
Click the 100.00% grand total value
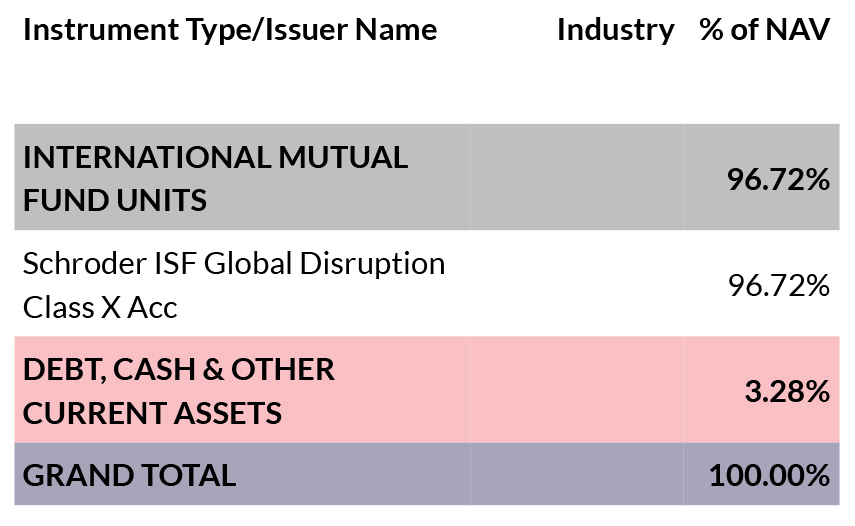(769, 475)
